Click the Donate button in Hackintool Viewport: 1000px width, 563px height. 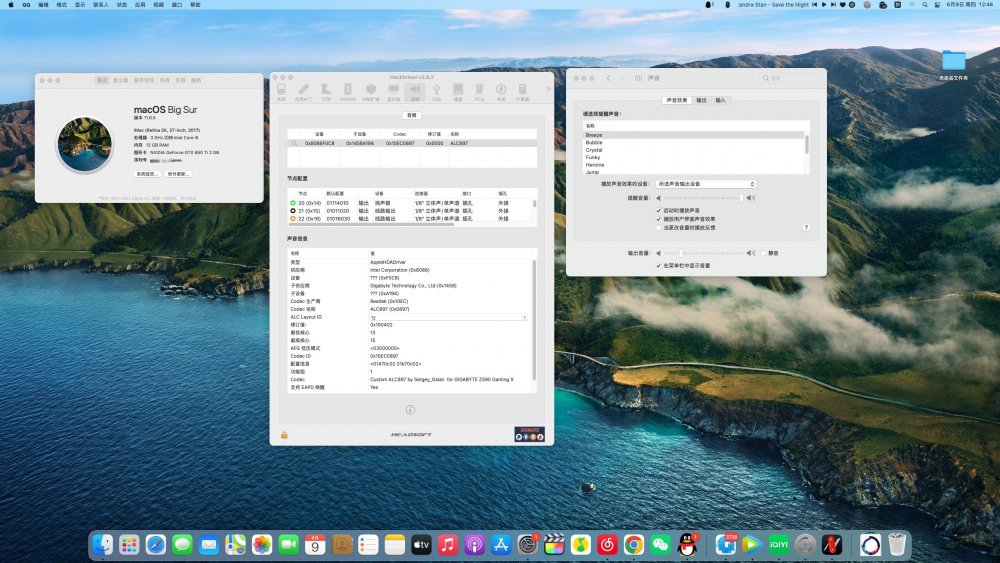(529, 434)
